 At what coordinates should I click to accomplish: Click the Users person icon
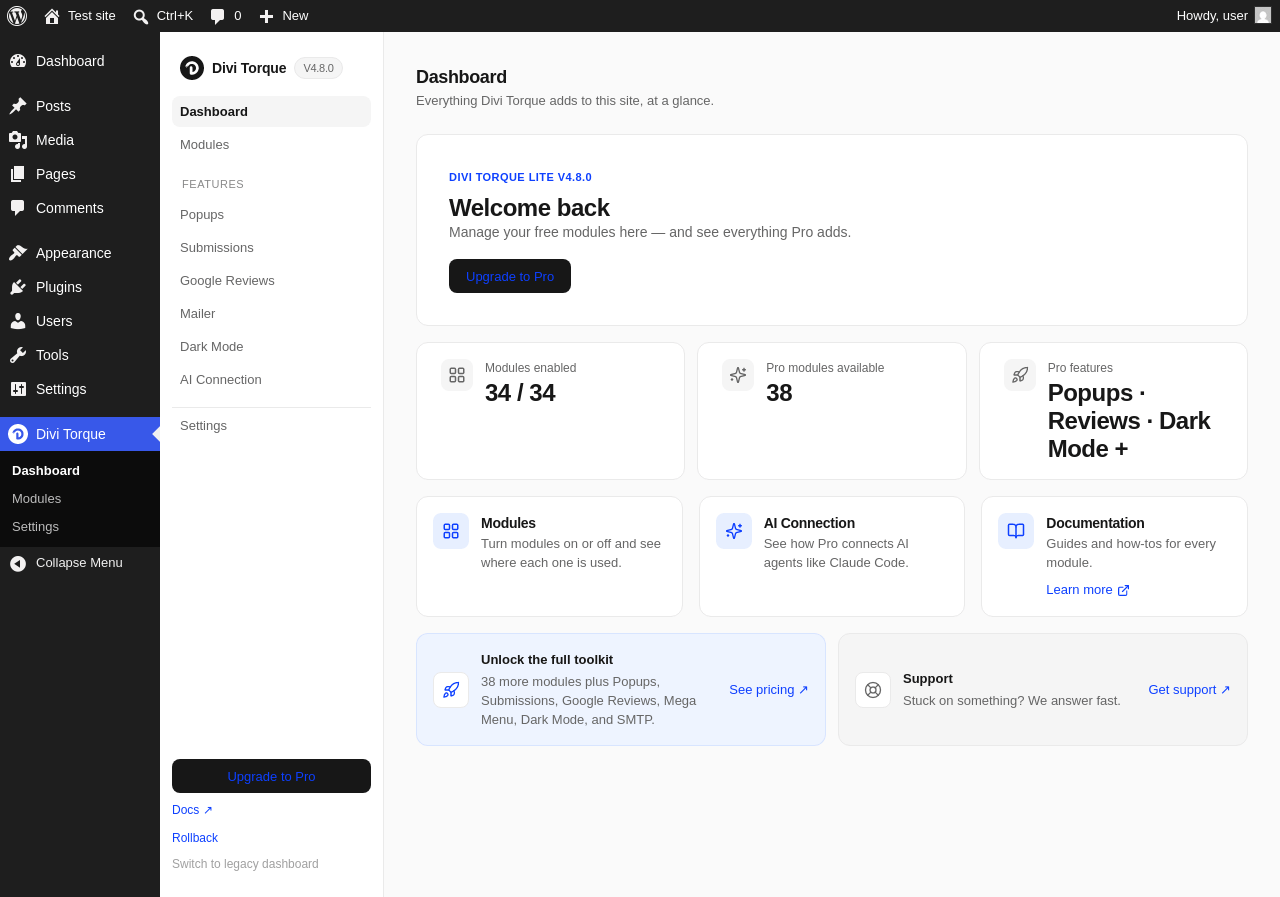click(x=18, y=321)
